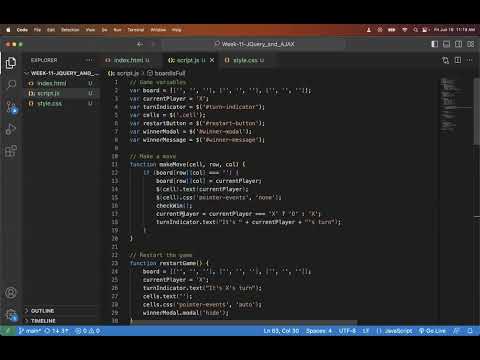Change end of line via LF item
Screen dimensions: 480x360
point(366,331)
